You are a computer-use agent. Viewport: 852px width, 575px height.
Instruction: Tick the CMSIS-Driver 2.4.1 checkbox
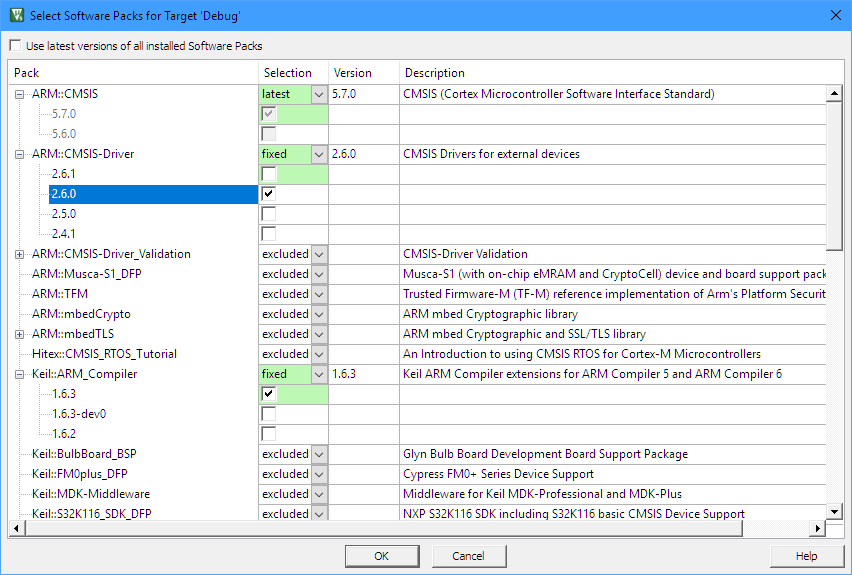pos(268,234)
